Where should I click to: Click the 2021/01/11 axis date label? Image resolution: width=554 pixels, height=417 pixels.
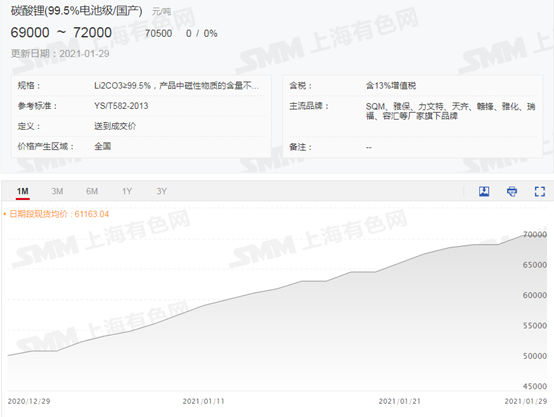point(204,401)
